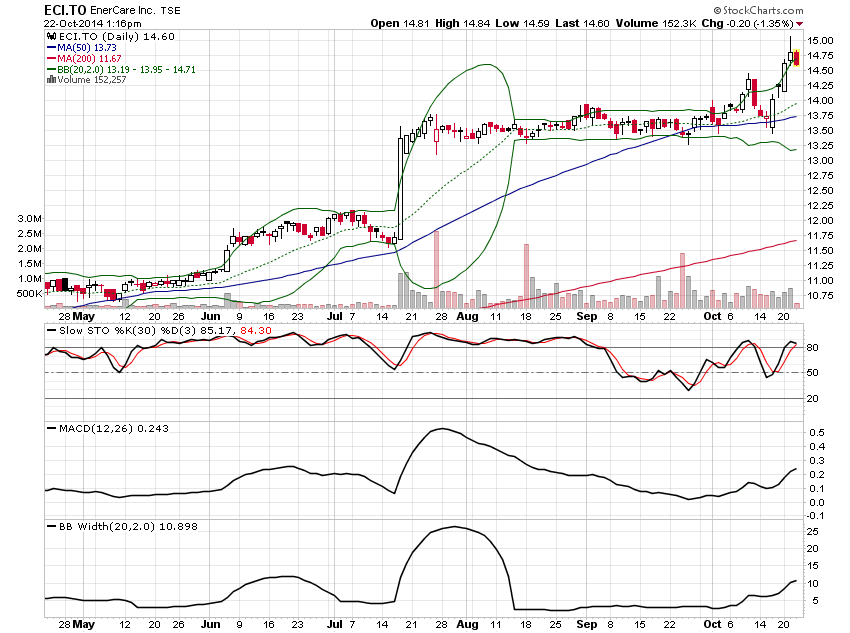
Task: Click the volume bars icon in legend
Action: click(51, 80)
